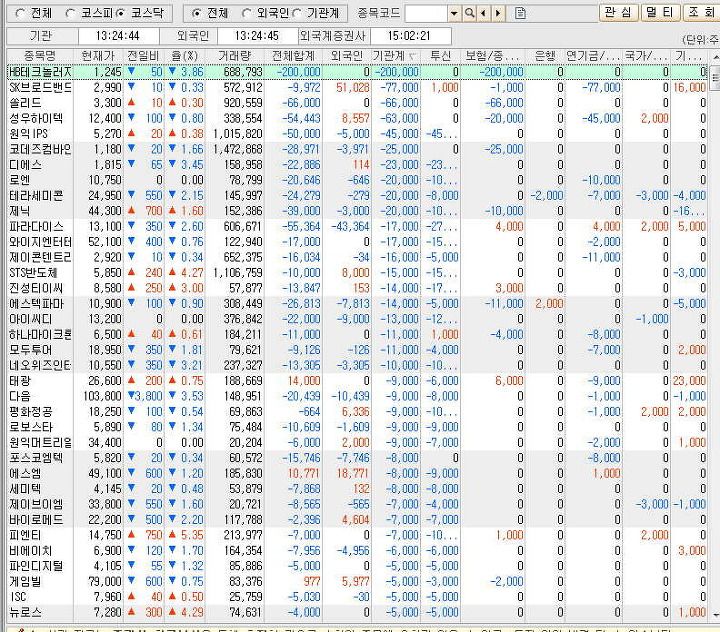Click the 기관계 column sort arrow indicator
Image resolution: width=720 pixels, height=632 pixels.
click(412, 56)
